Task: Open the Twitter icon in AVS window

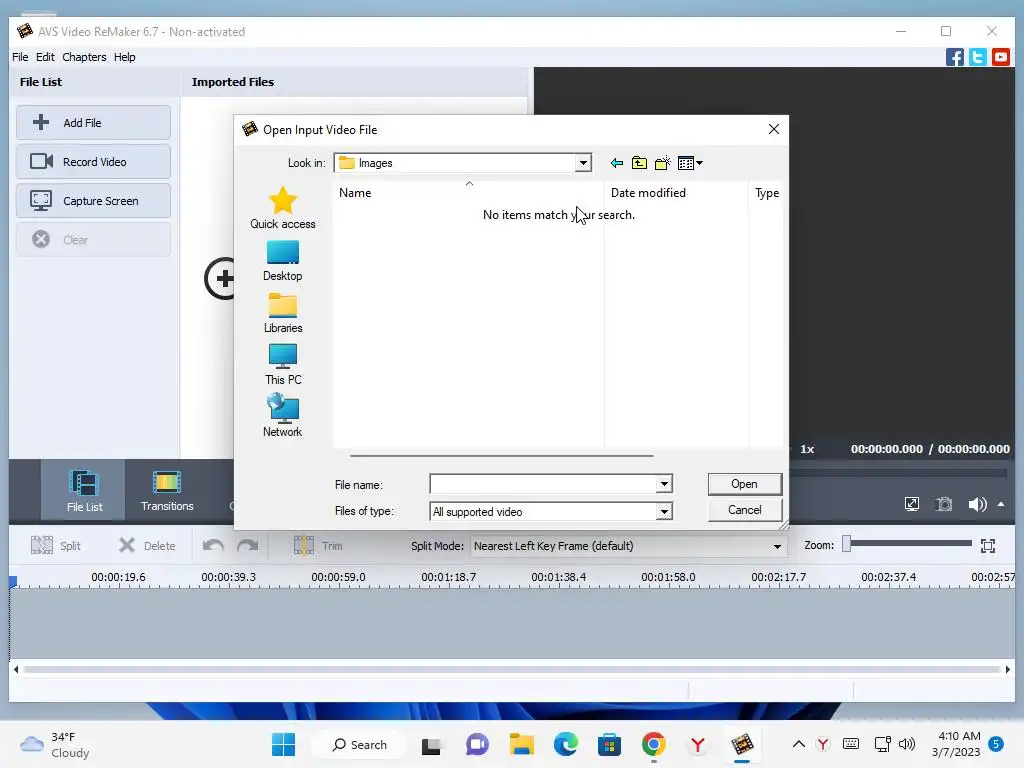Action: click(x=978, y=57)
